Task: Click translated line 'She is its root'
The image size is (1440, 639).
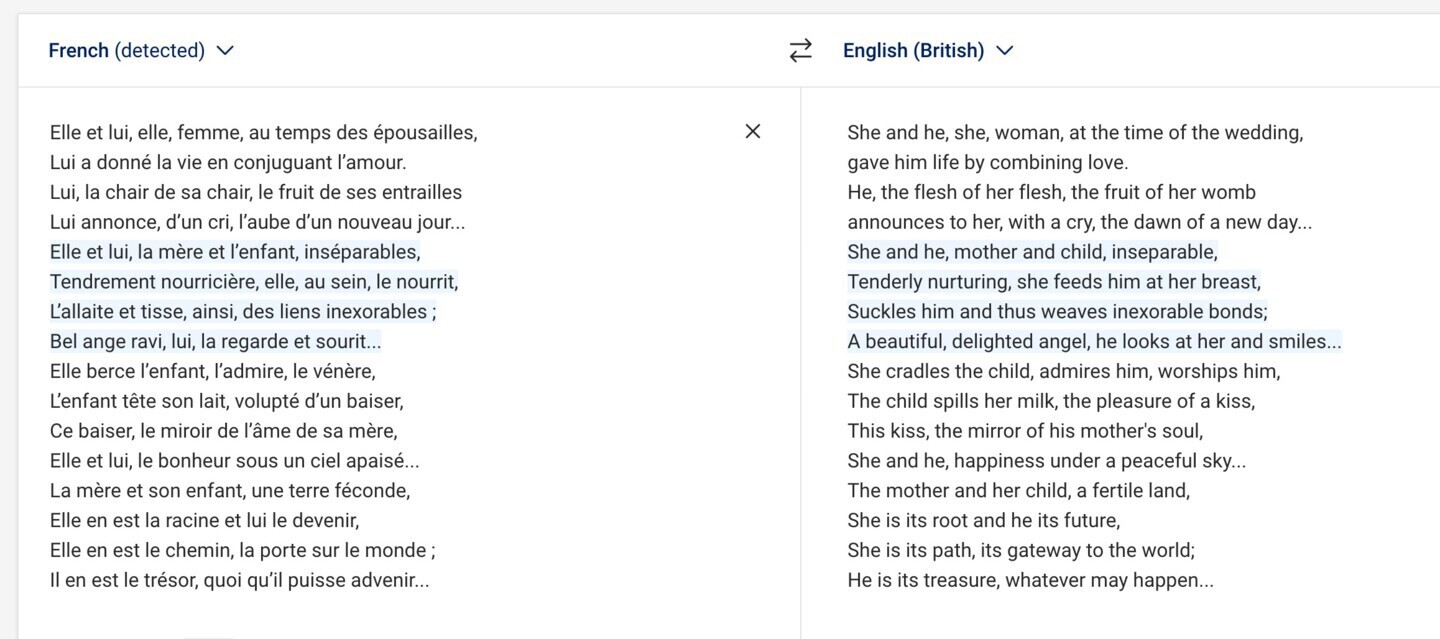Action: pos(983,520)
